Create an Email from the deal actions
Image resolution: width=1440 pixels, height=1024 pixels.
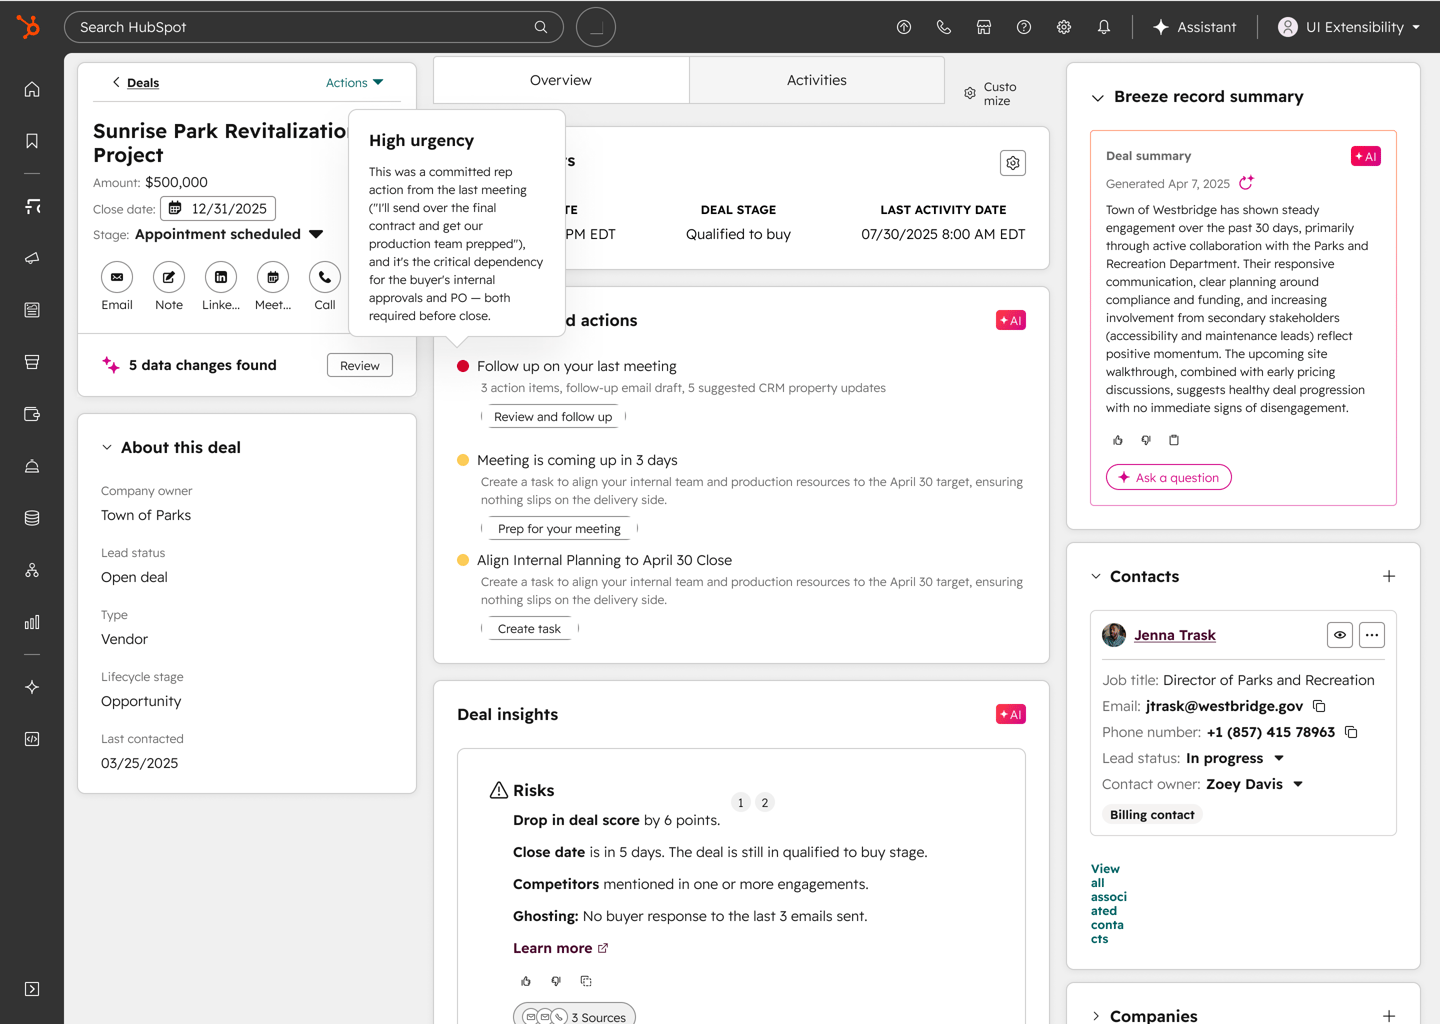(117, 277)
